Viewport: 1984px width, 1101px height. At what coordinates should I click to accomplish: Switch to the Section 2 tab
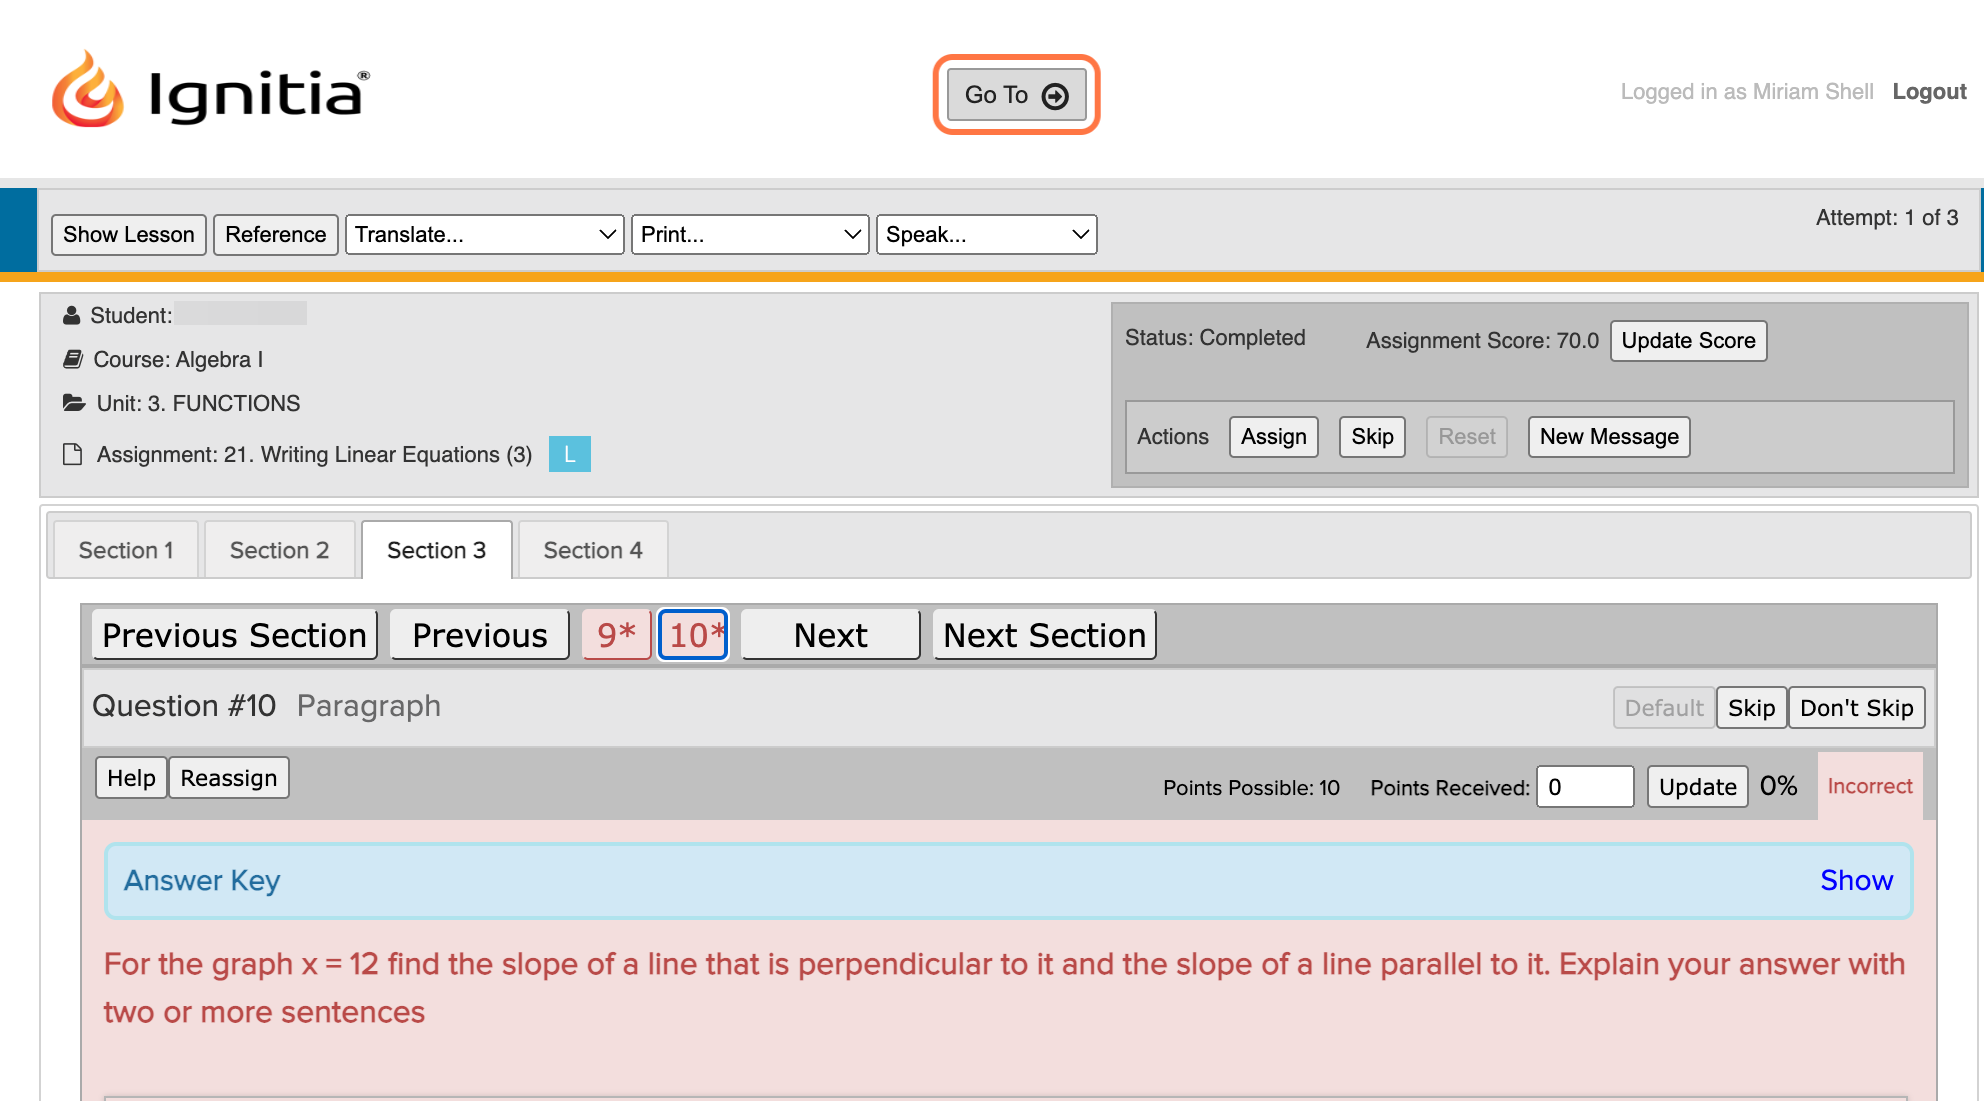[279, 550]
